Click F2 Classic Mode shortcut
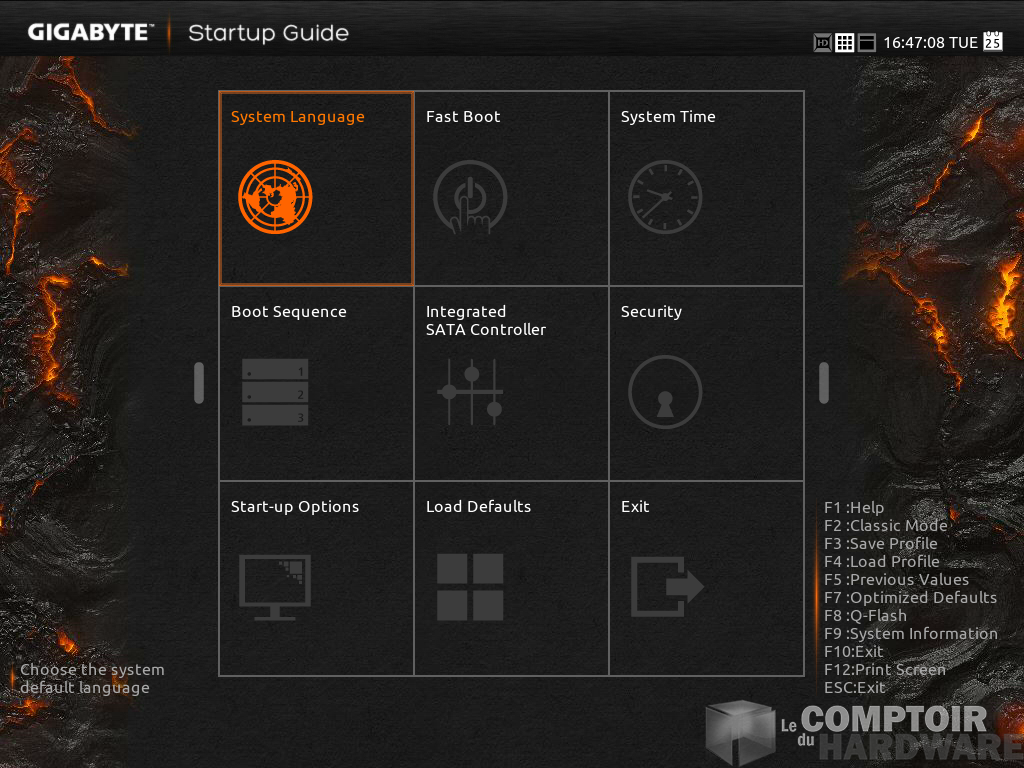1024x768 pixels. pos(885,526)
